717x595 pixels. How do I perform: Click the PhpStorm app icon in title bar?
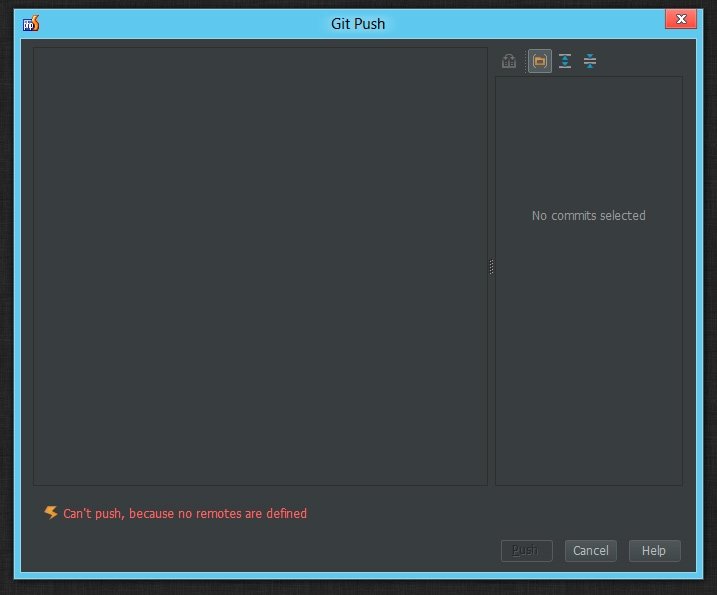(31, 23)
